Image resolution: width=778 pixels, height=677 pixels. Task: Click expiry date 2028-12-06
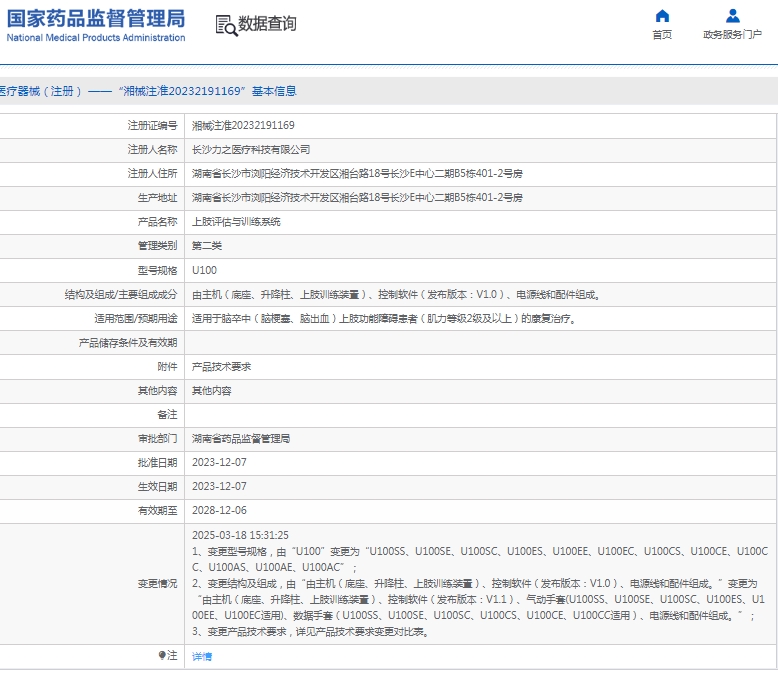coord(219,511)
